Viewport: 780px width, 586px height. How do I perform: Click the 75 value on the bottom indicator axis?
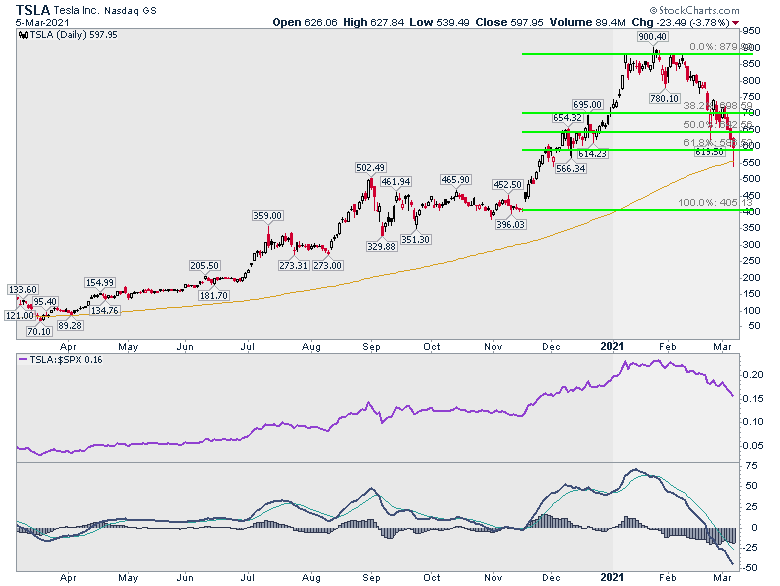pos(751,466)
